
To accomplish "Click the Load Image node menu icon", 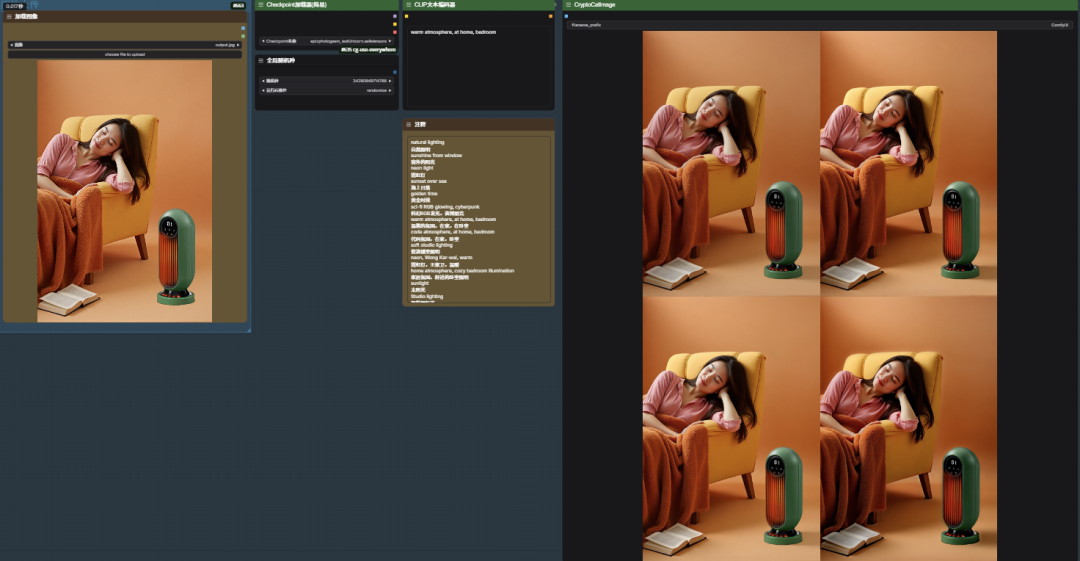I will pyautogui.click(x=9, y=16).
